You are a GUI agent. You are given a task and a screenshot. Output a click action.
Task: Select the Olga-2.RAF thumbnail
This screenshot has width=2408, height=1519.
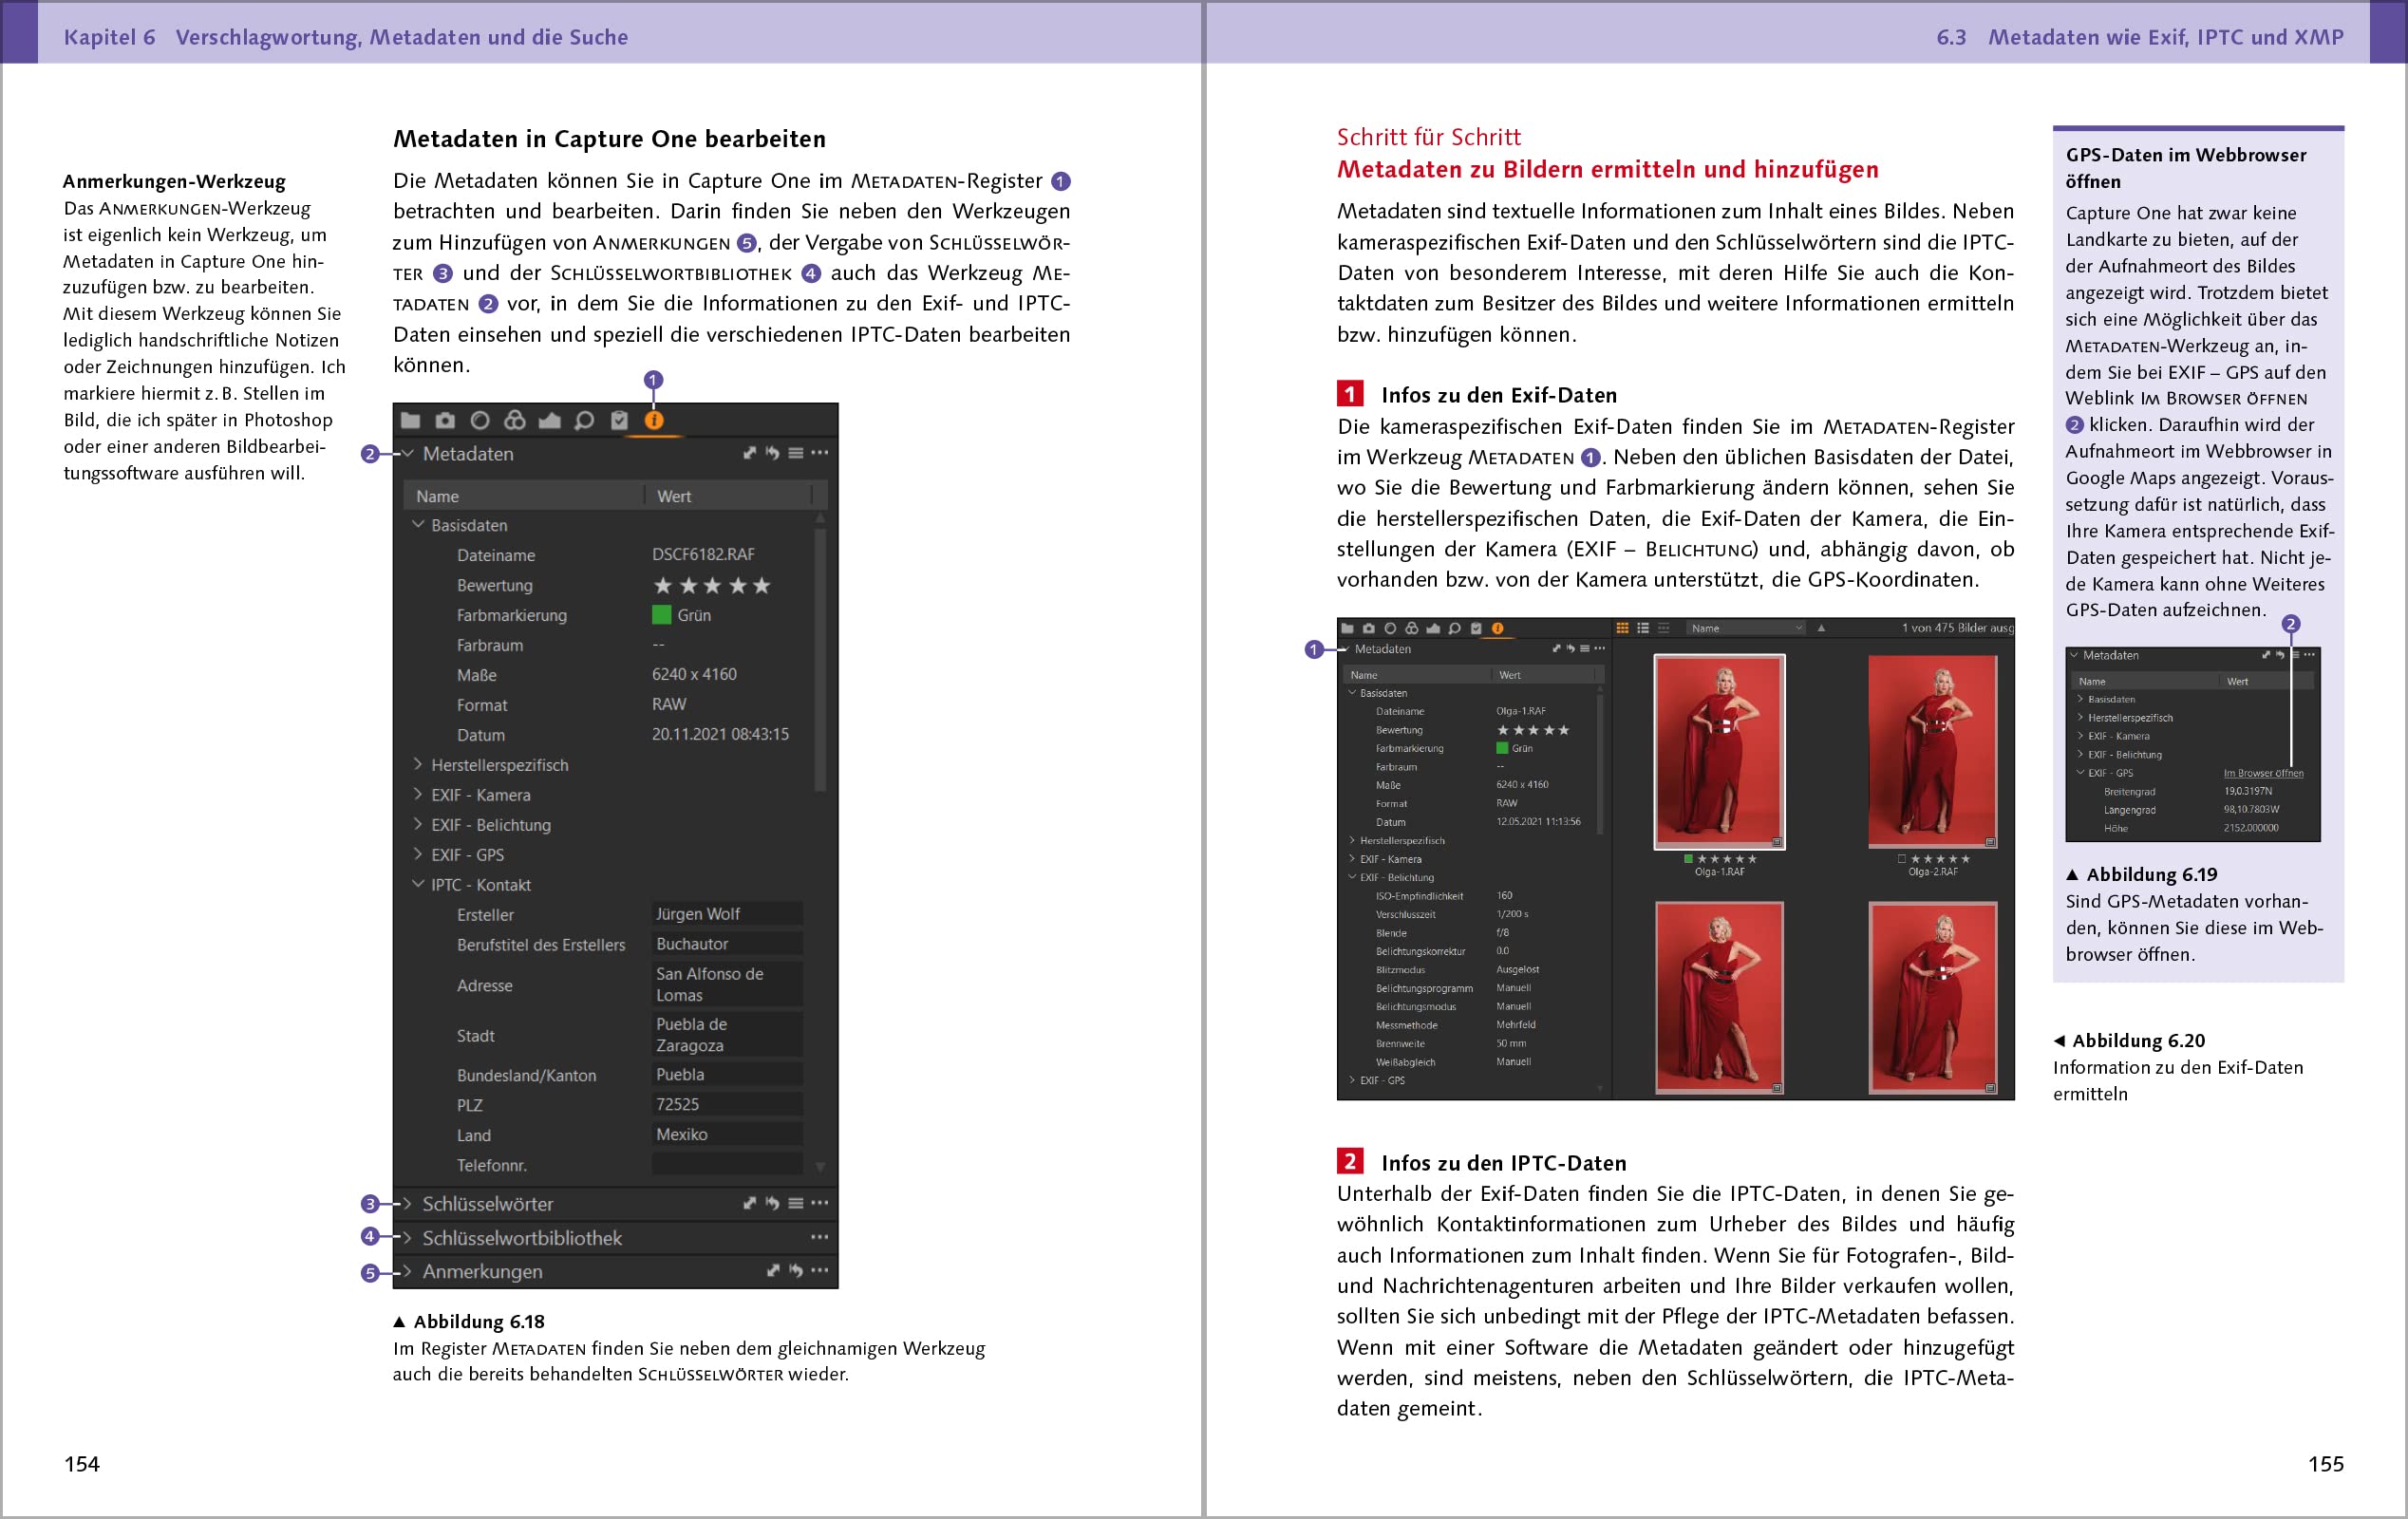coord(1932,751)
